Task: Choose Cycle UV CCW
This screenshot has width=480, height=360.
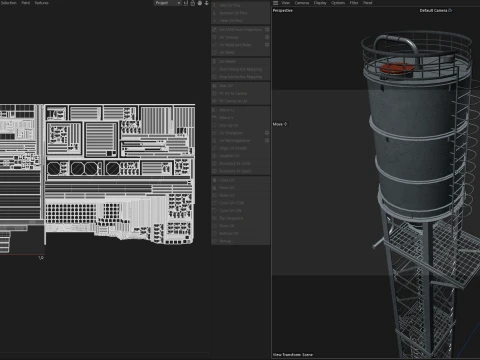Action: [240, 203]
